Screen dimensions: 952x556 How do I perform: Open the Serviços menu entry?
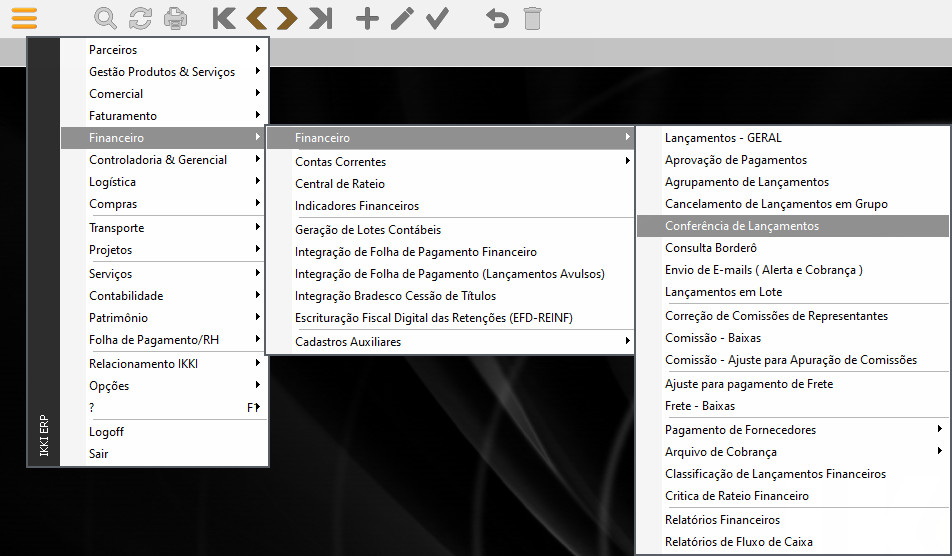tap(164, 274)
